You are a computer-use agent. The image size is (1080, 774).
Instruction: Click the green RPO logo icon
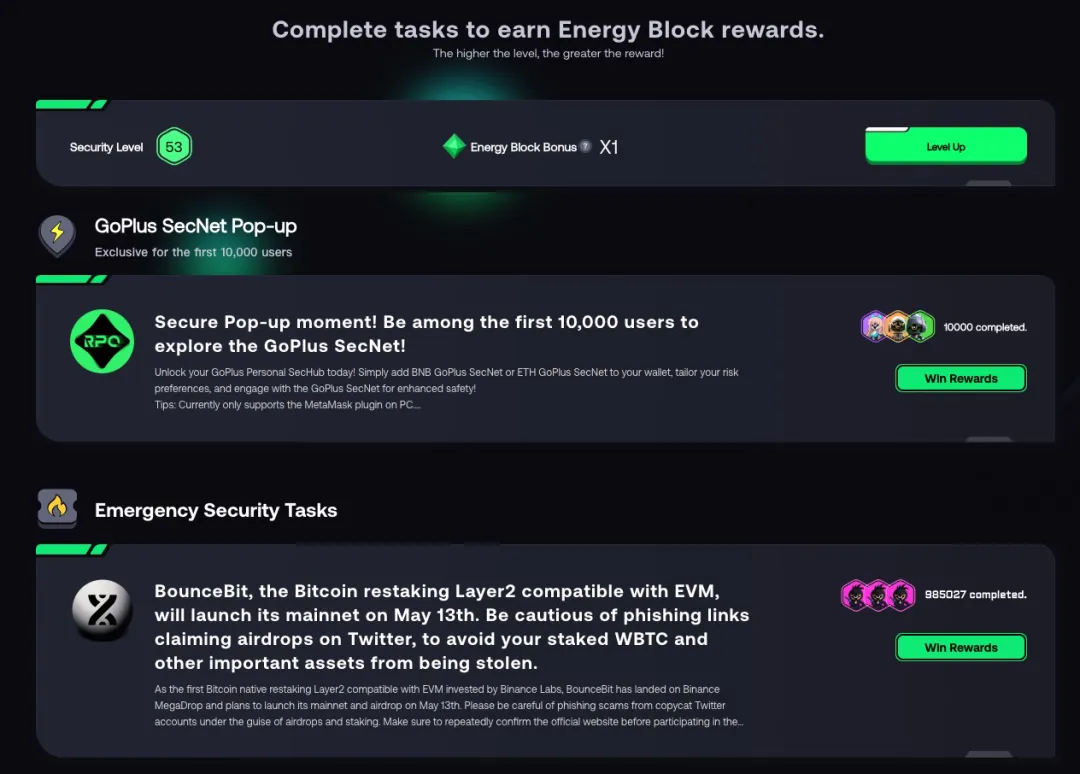tap(102, 342)
